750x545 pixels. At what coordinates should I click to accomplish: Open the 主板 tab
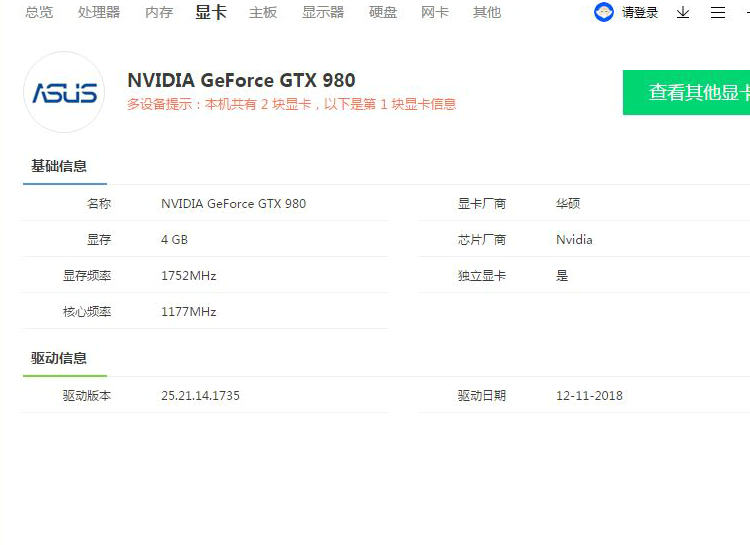[263, 12]
